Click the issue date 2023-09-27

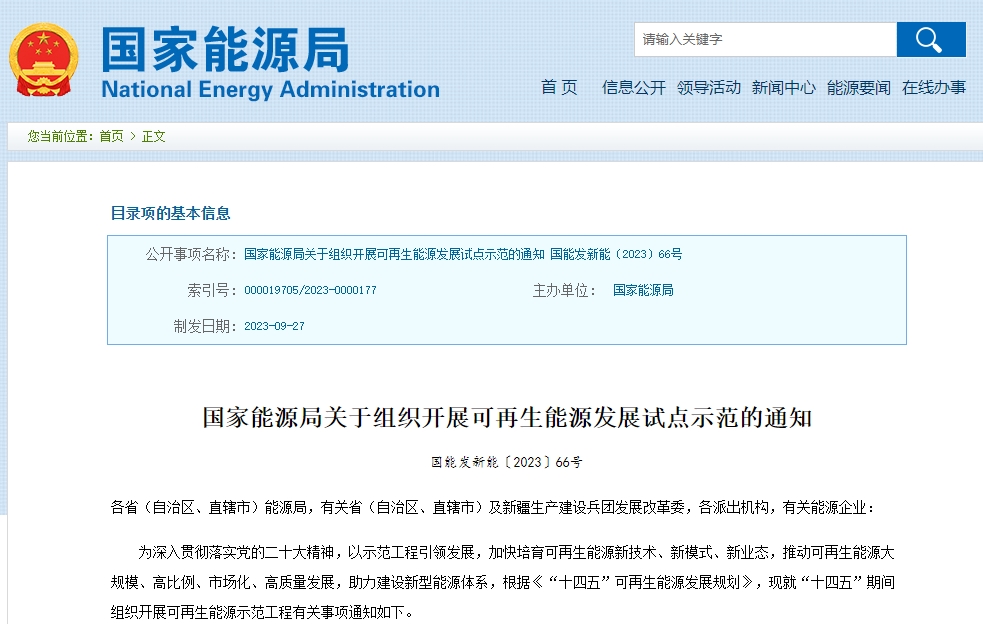274,326
